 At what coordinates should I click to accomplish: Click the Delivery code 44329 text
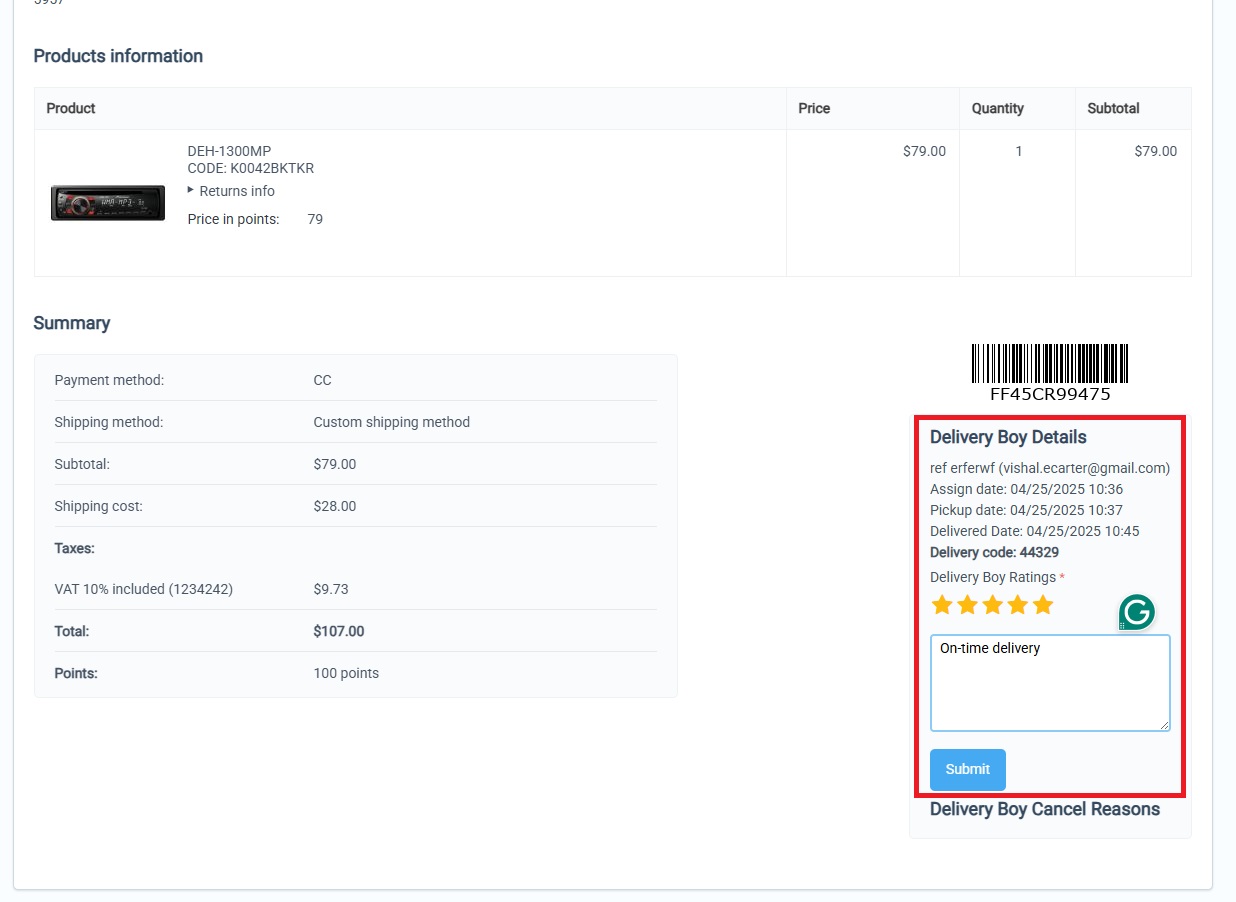point(994,552)
